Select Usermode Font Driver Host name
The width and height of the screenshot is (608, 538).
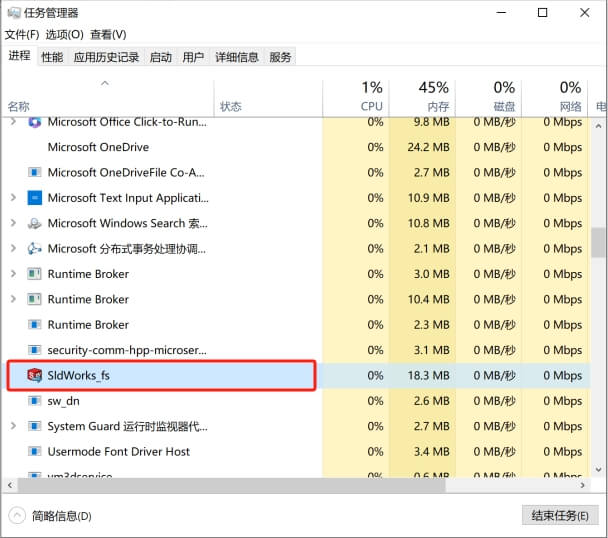click(119, 452)
